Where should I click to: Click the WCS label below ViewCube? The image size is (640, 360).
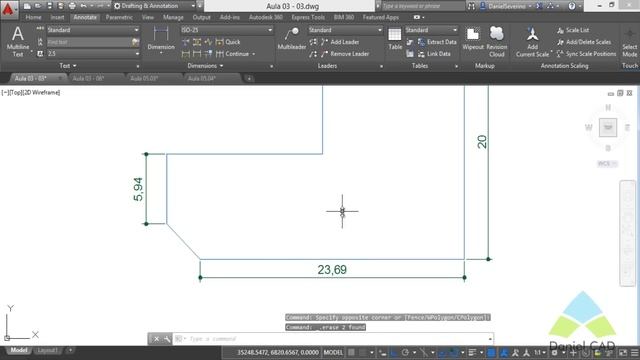tap(607, 164)
